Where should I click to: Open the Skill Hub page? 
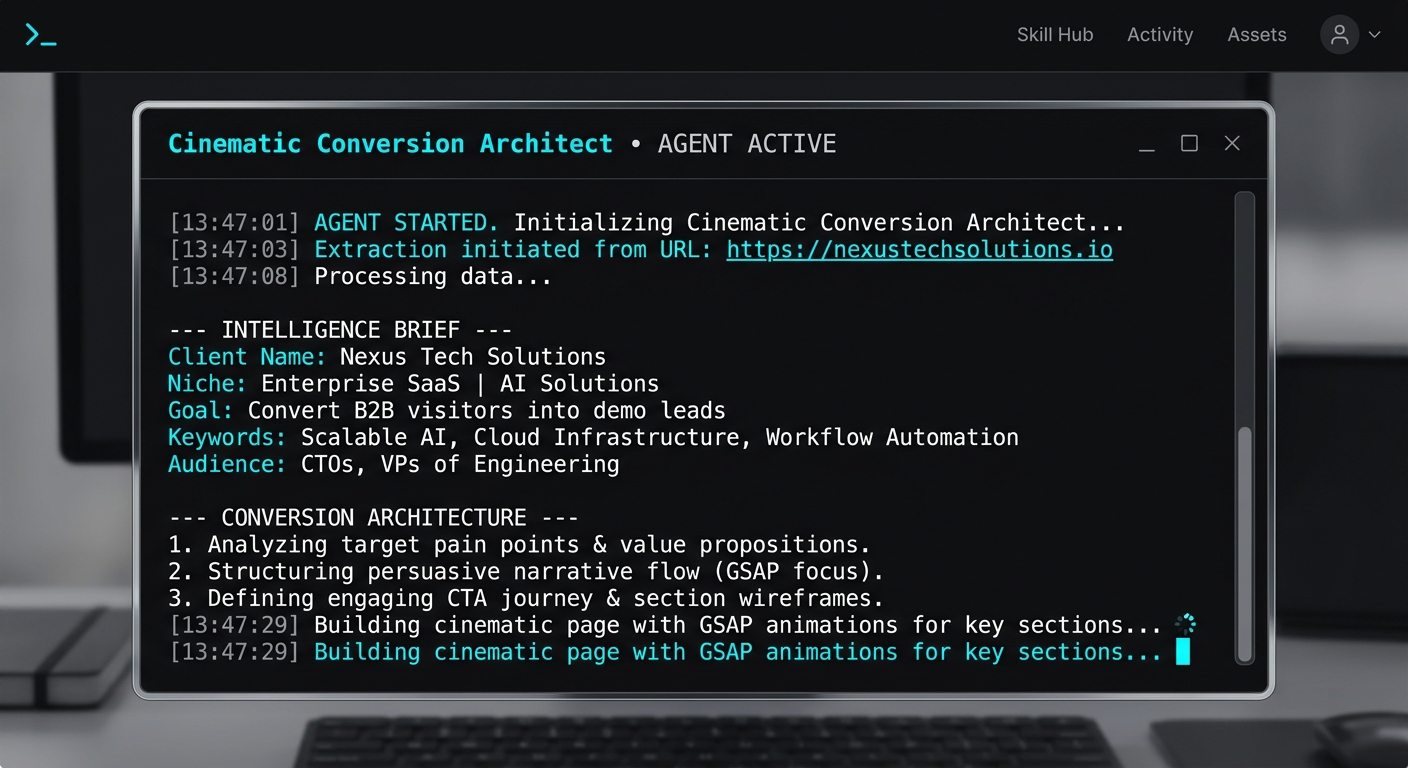[x=1055, y=35]
